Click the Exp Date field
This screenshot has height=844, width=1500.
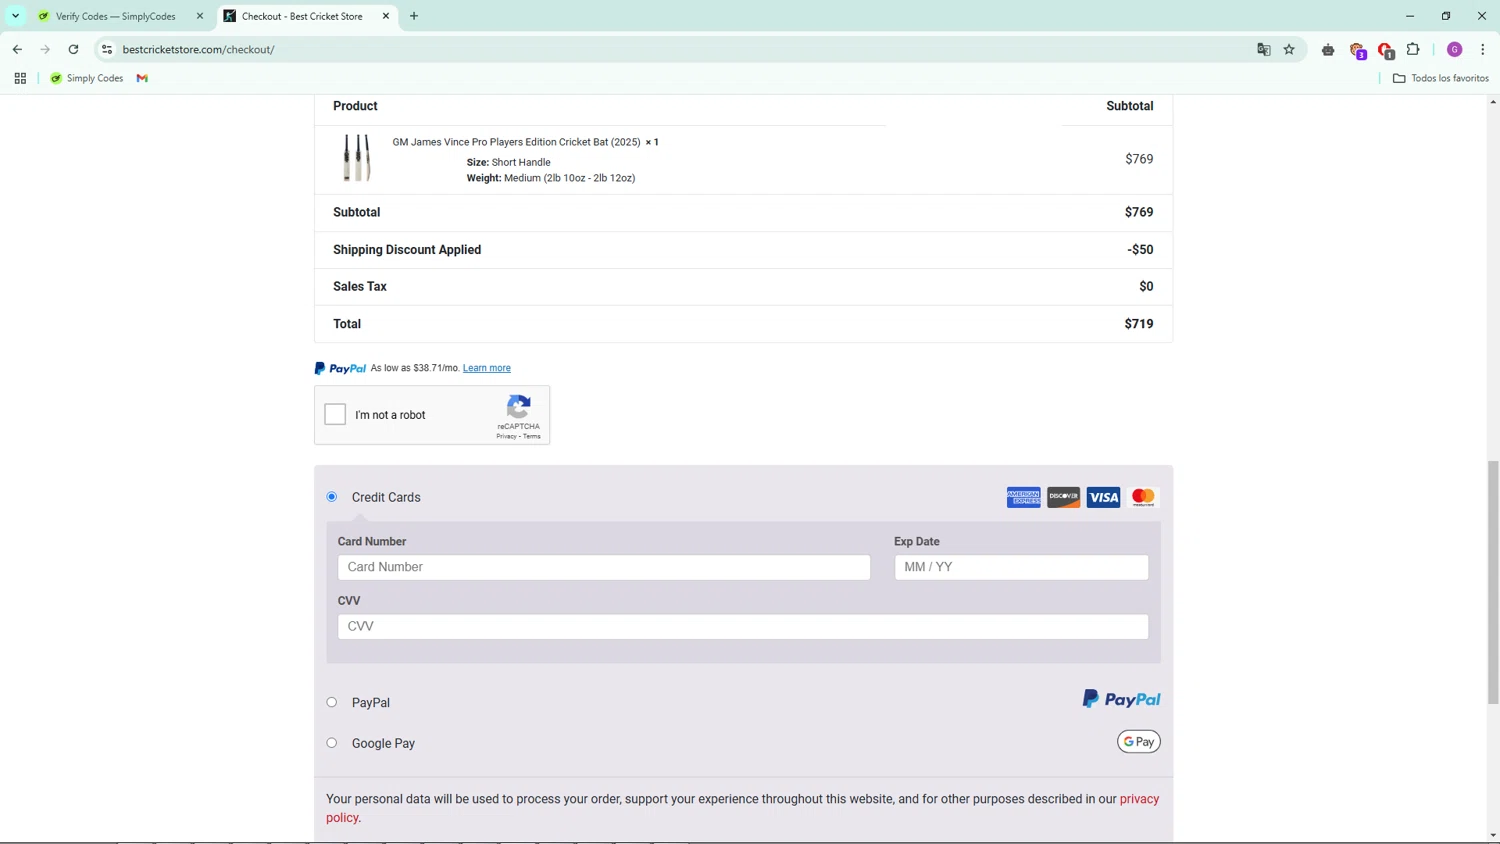point(1021,567)
